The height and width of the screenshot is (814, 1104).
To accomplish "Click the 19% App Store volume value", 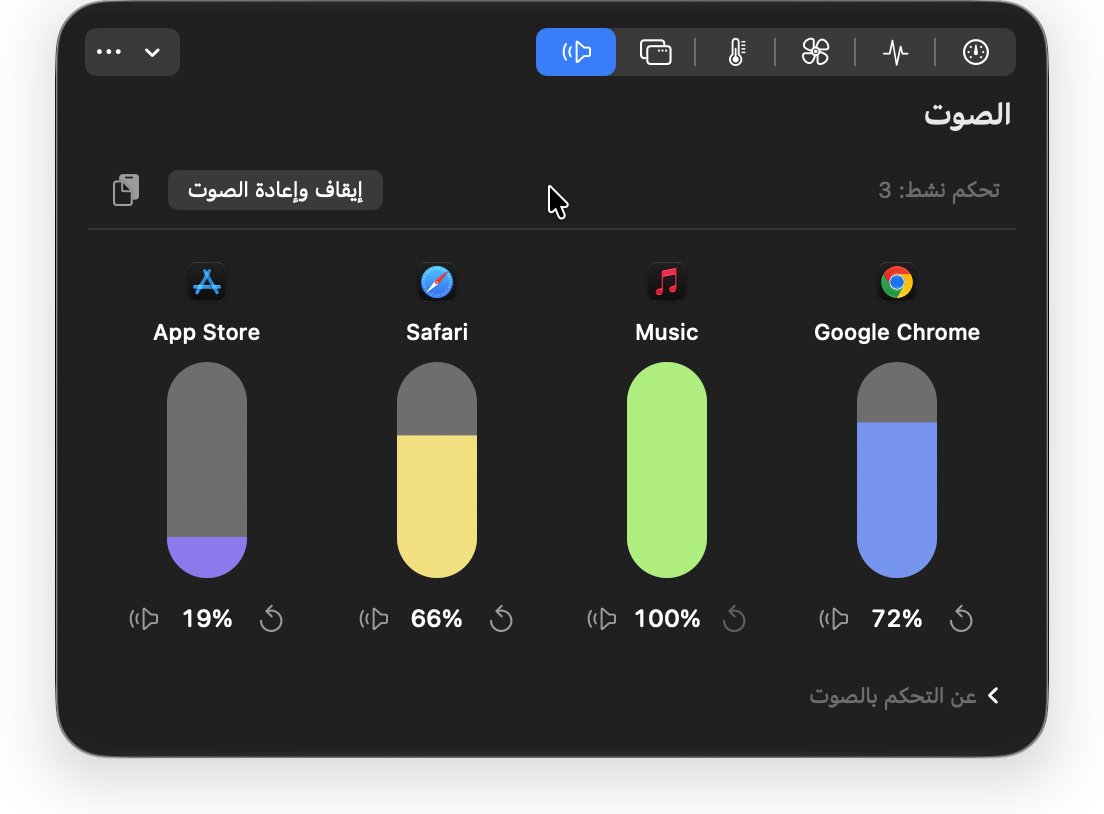I will pyautogui.click(x=207, y=619).
